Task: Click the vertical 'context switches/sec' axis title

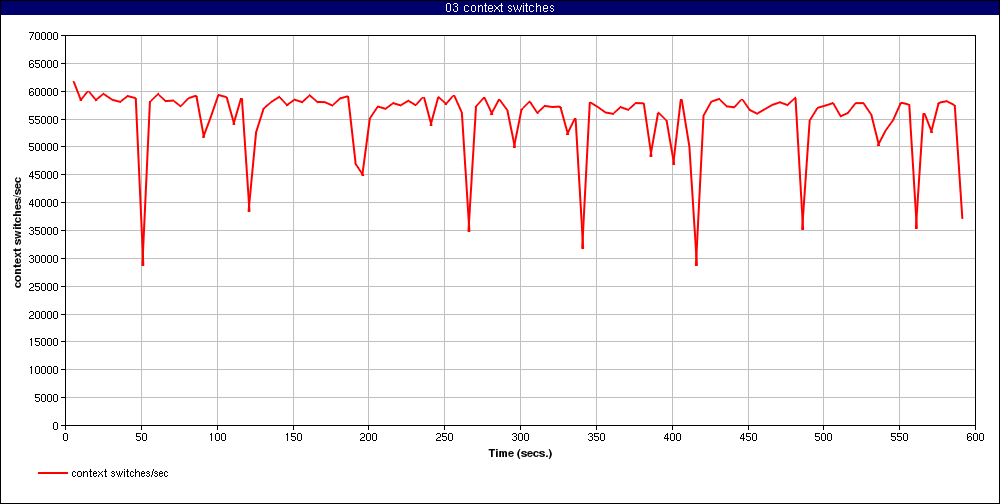Action: click(x=18, y=231)
